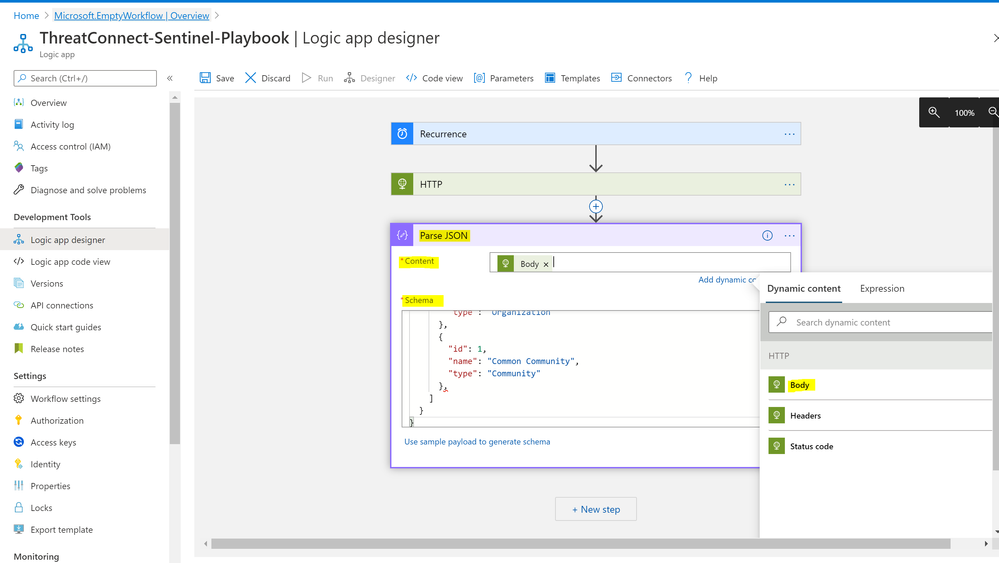Click the Schema JSON editor area

coord(580,368)
